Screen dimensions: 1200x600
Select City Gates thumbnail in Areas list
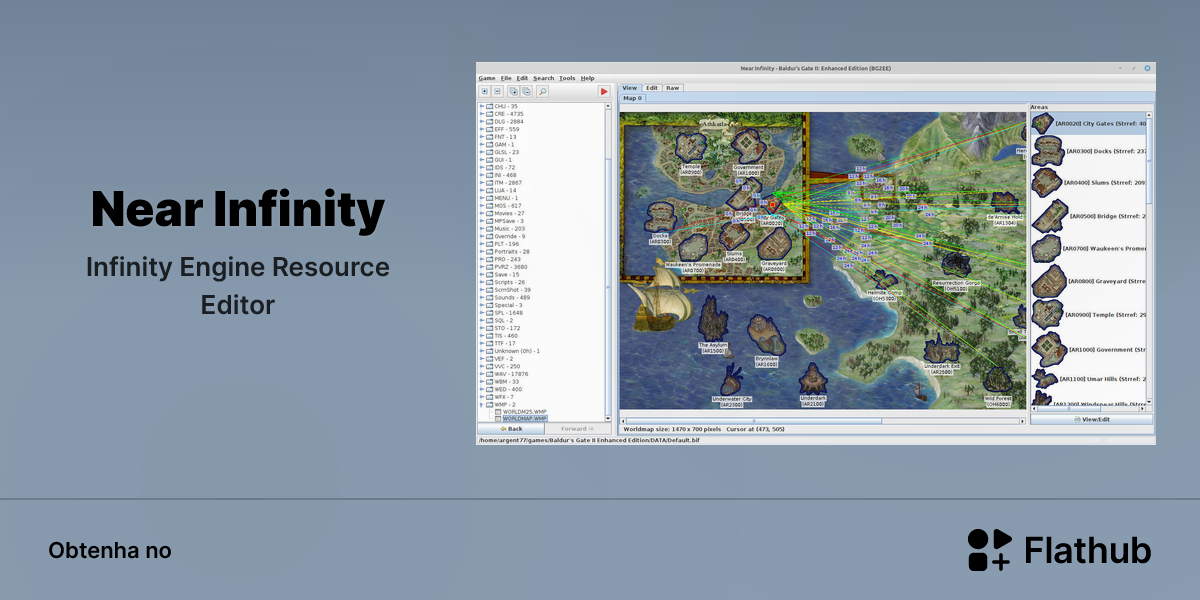1043,123
